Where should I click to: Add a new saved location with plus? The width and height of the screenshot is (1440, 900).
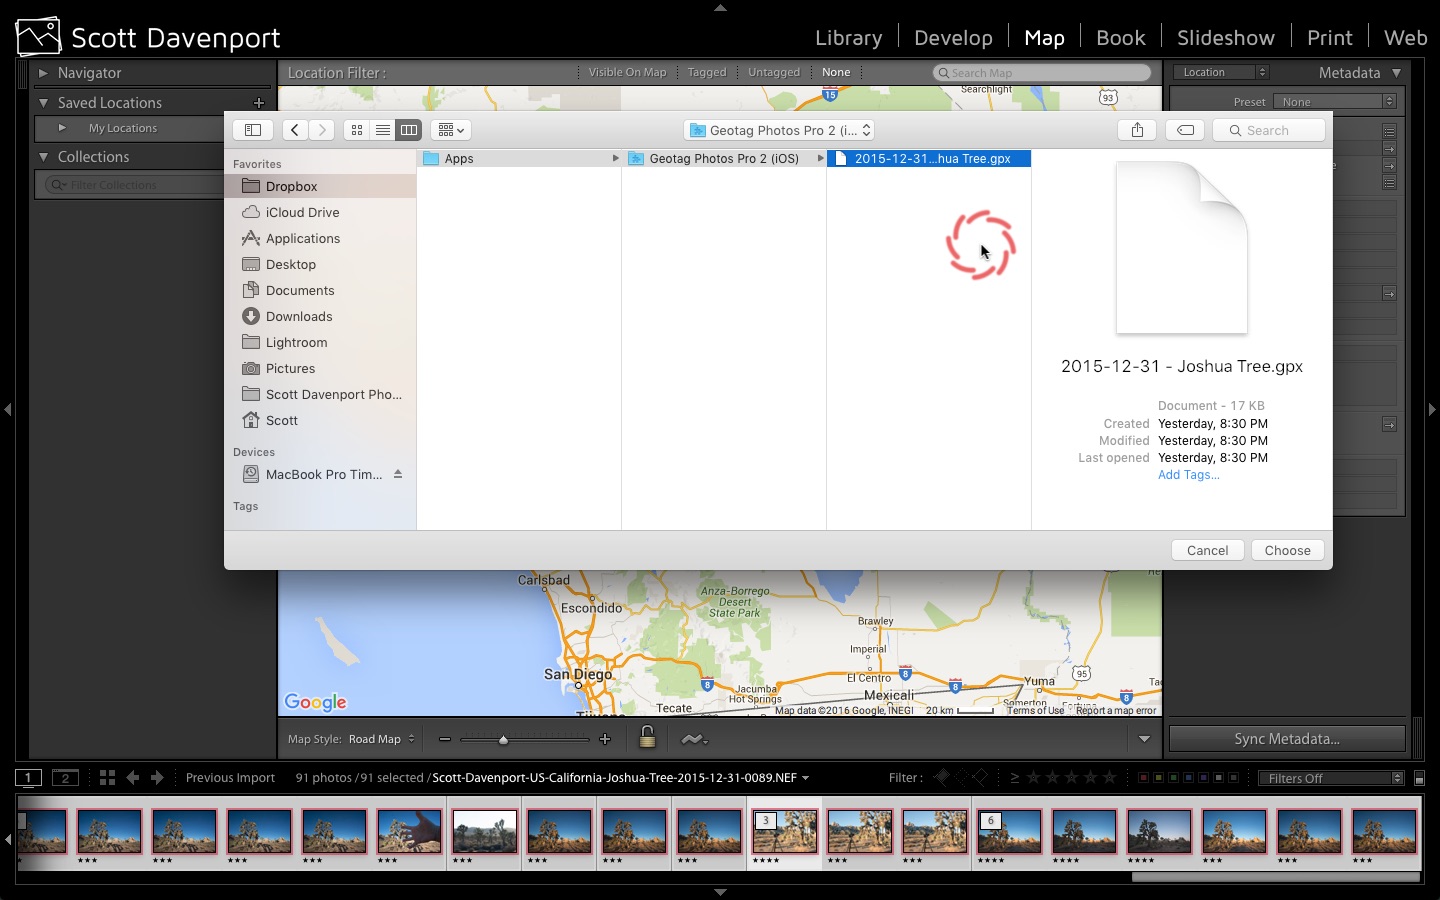pos(259,103)
